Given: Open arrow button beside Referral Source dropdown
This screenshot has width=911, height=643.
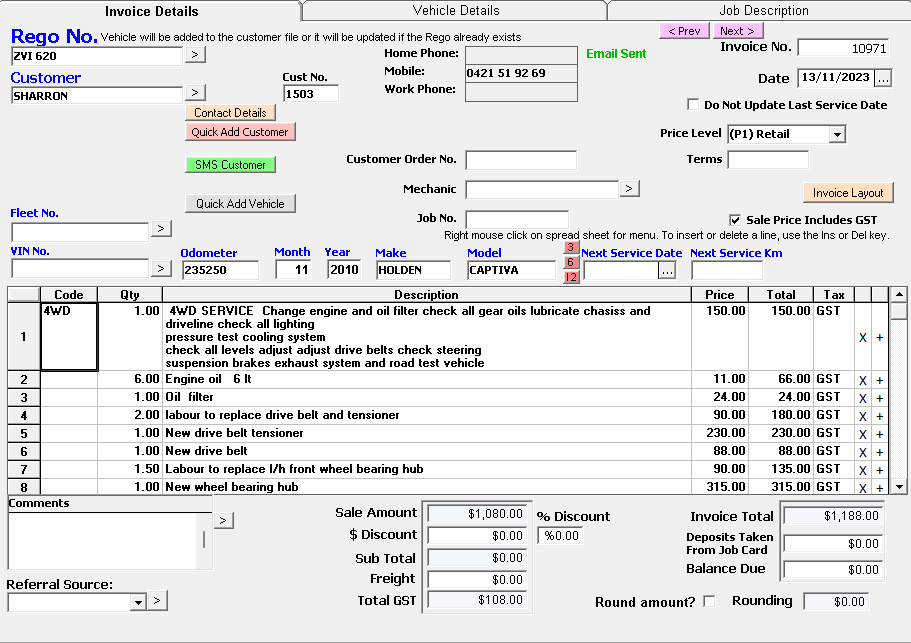Looking at the screenshot, I should (157, 601).
